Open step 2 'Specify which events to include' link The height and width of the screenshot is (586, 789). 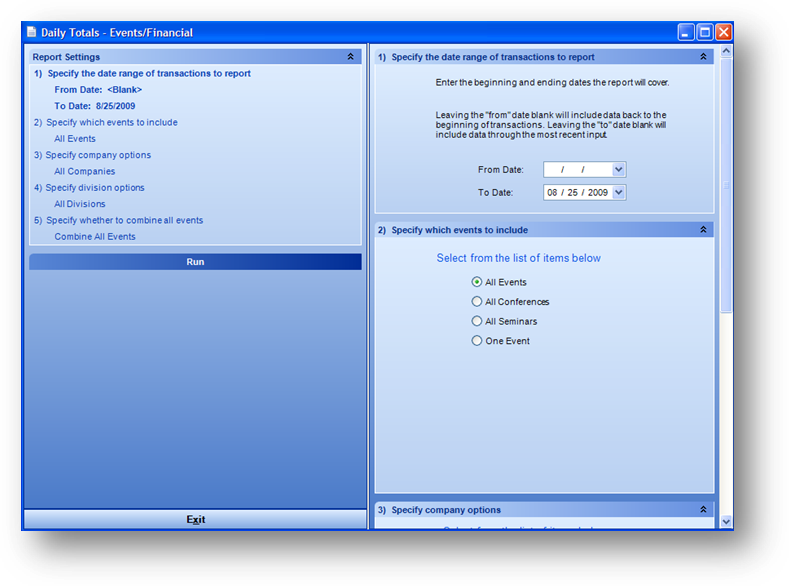tap(111, 122)
